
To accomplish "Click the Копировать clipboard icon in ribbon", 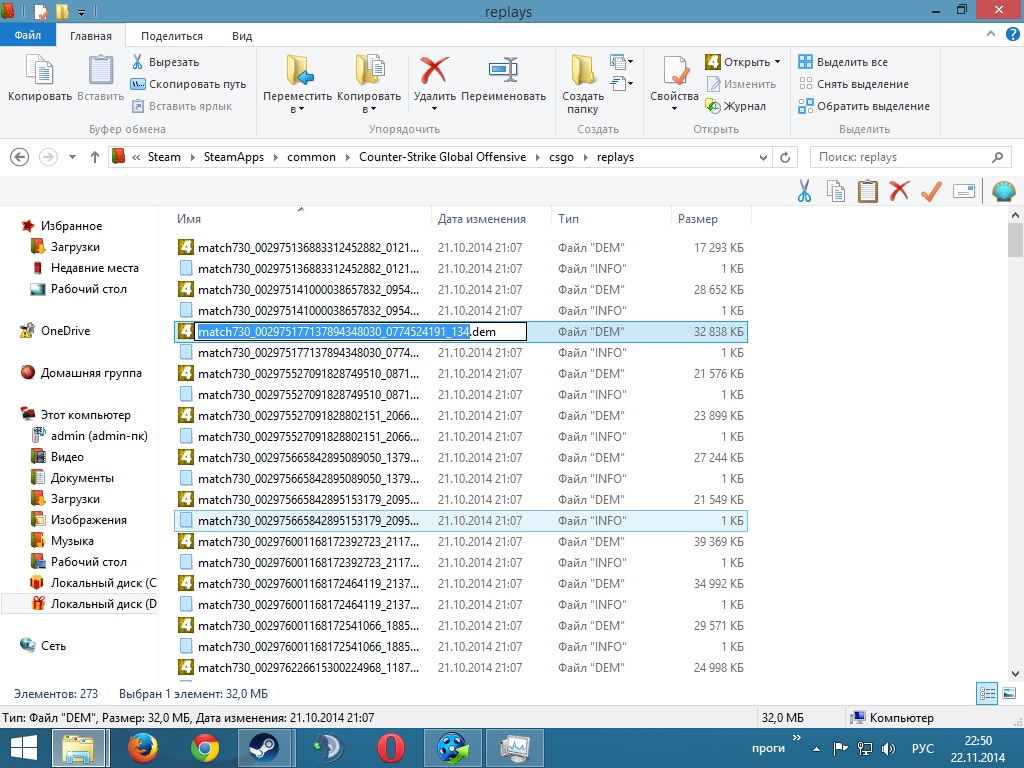I will pos(39,71).
